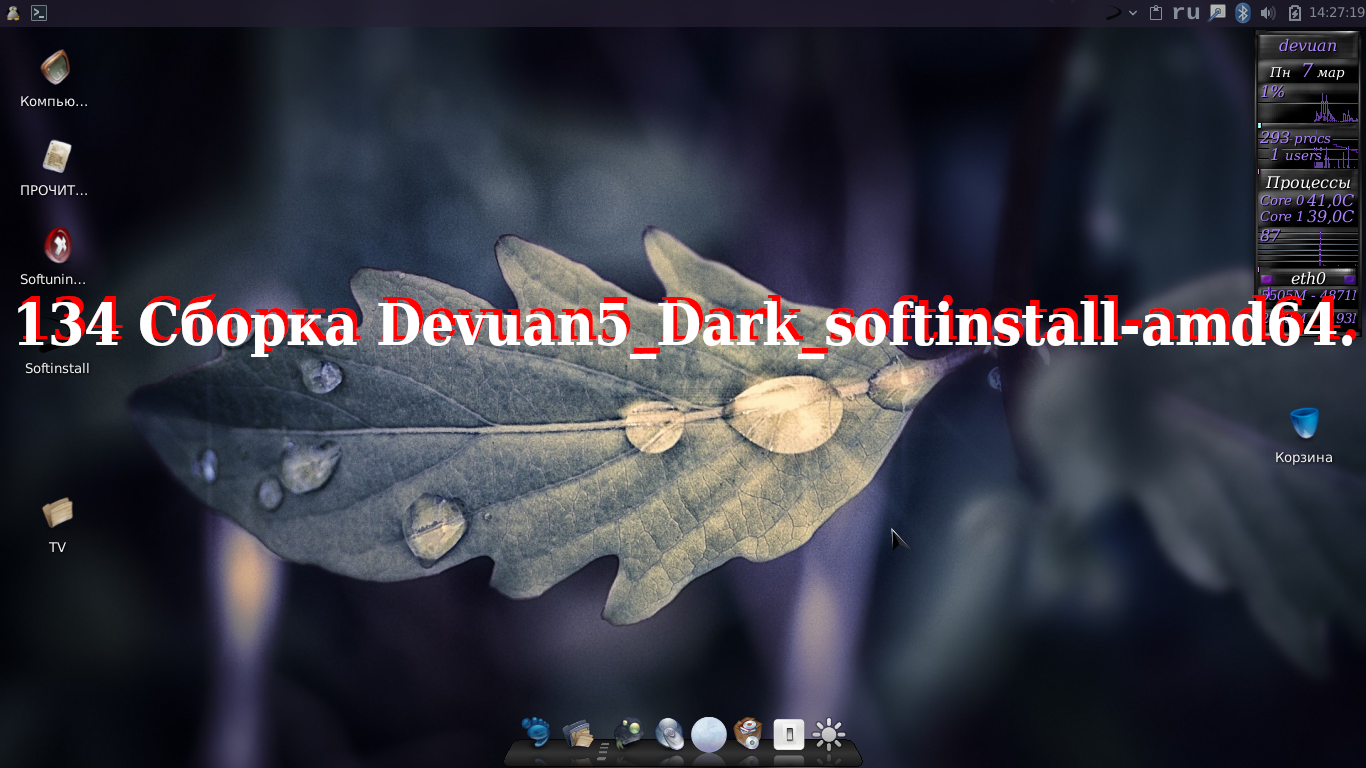Click the 87 value graph in monitor
The height and width of the screenshot is (768, 1366).
click(1308, 245)
